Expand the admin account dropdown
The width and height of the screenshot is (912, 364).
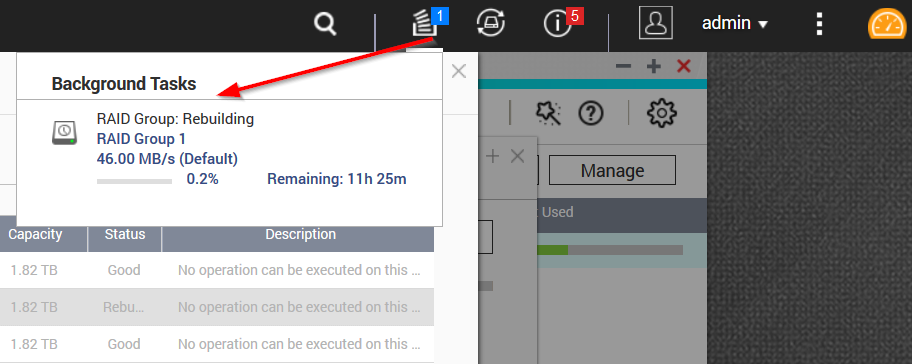point(735,23)
